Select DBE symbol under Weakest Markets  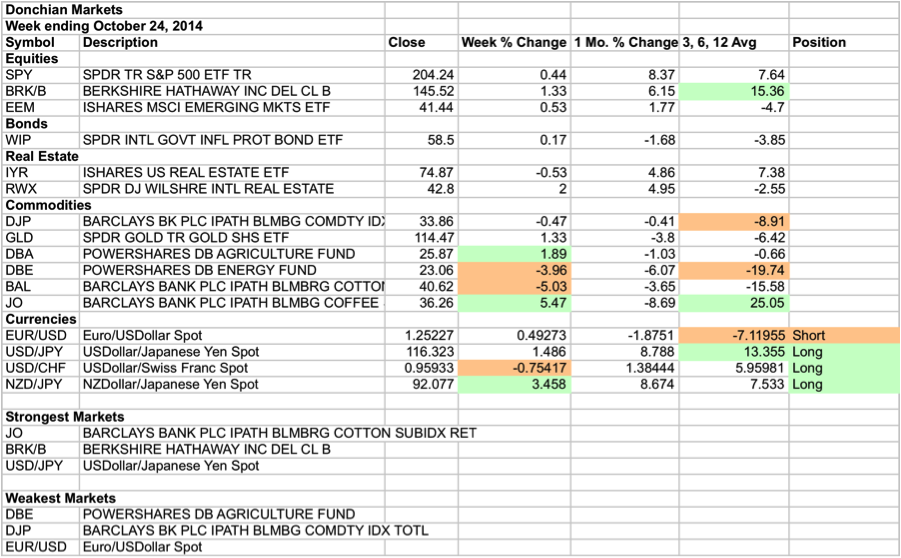tap(41, 514)
